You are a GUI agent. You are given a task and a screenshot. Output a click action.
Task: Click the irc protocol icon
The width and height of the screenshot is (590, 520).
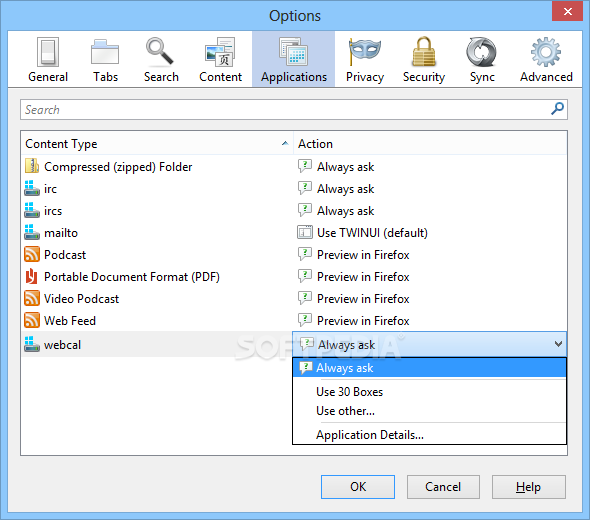(32, 188)
